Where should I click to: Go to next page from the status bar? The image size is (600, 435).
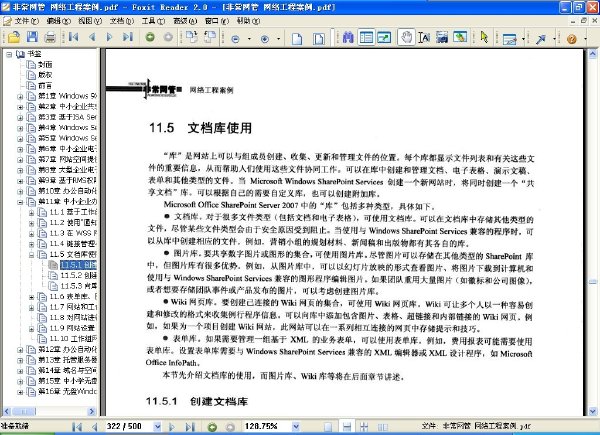pyautogui.click(x=172, y=427)
